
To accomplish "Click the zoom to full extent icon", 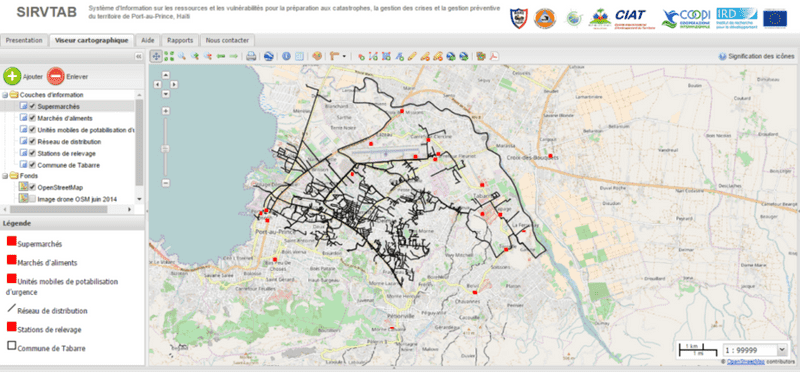I will point(169,57).
